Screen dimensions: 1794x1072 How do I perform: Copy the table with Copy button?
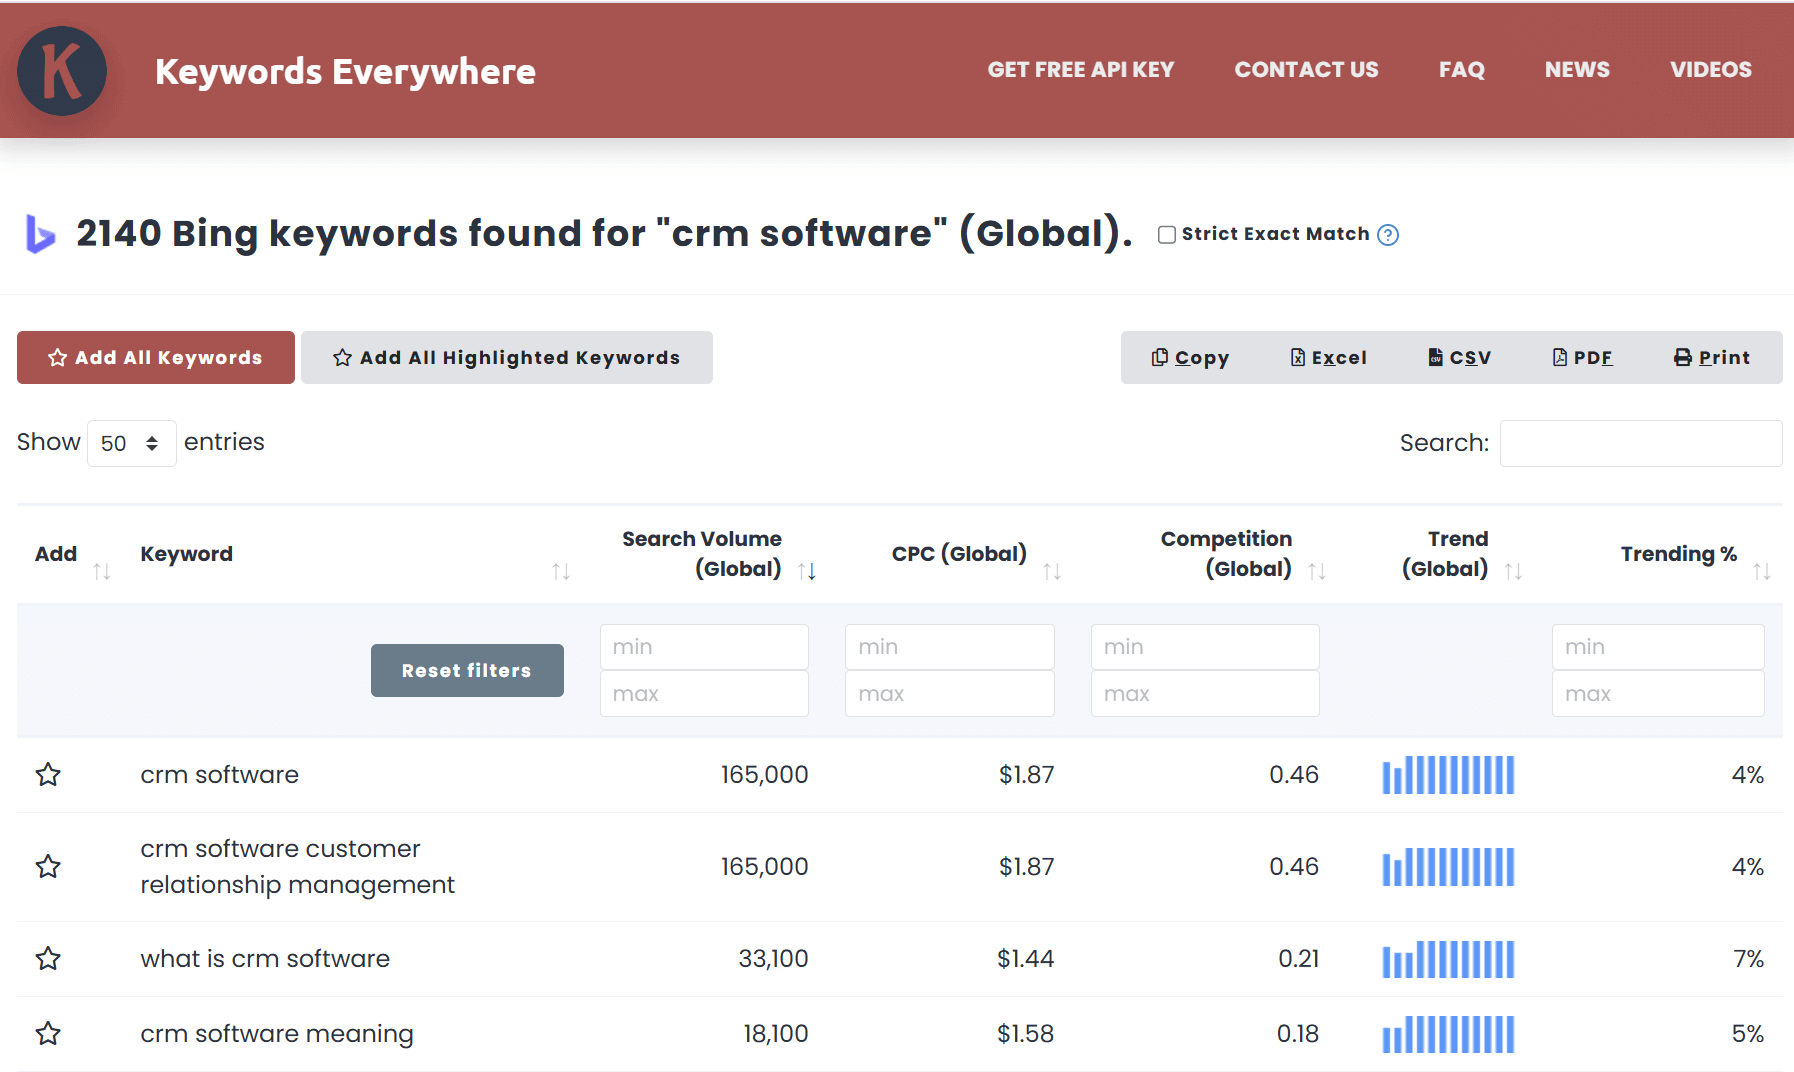pyautogui.click(x=1190, y=357)
